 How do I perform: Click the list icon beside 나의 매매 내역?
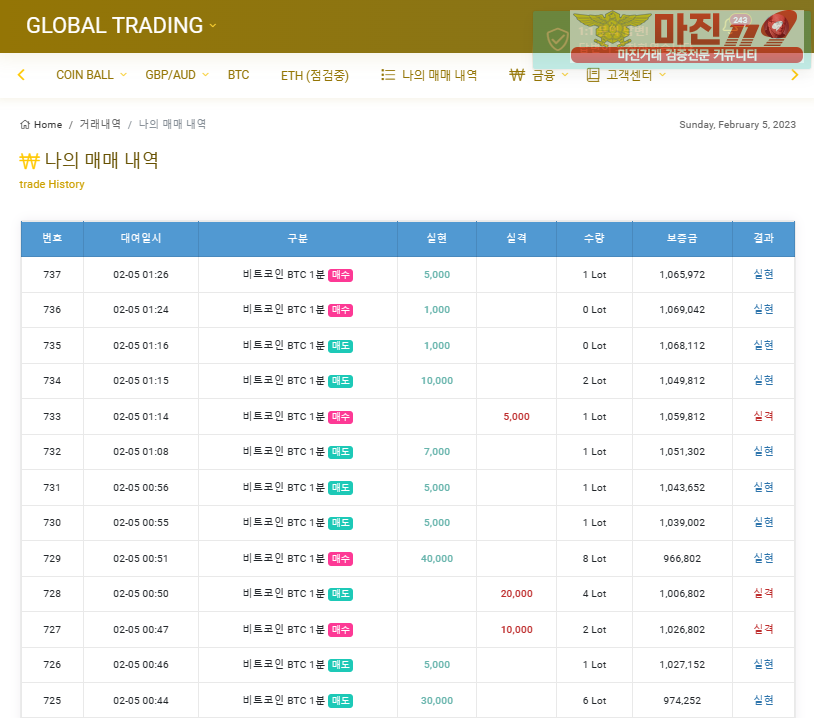point(388,75)
